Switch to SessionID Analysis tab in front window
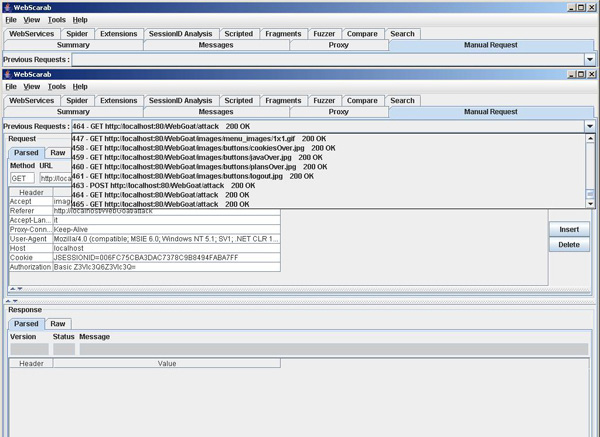 (181, 101)
